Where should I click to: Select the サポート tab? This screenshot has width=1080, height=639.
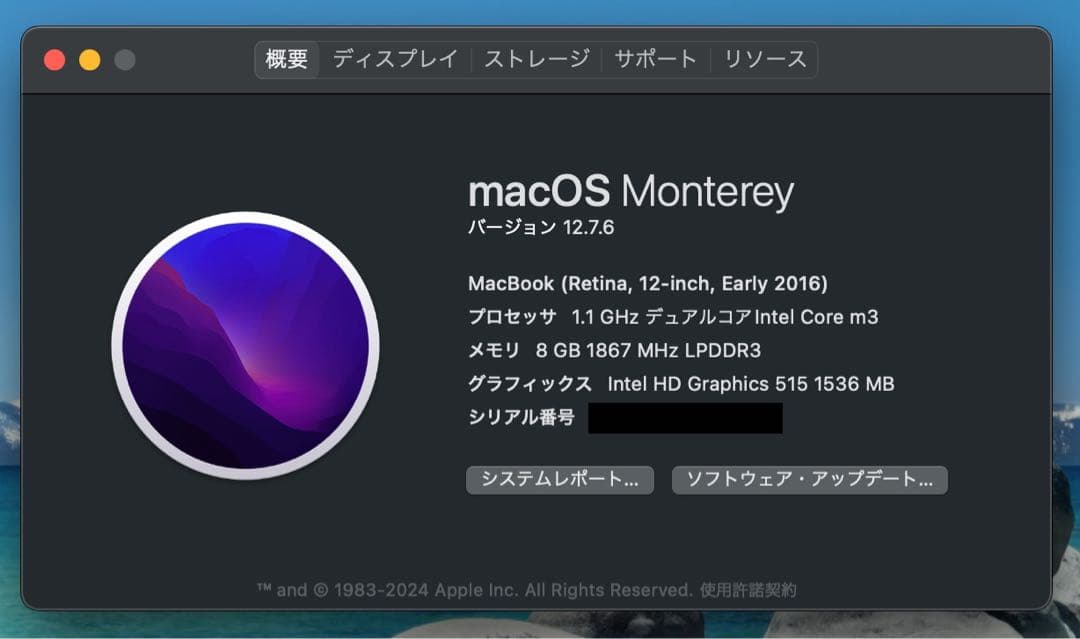(655, 59)
